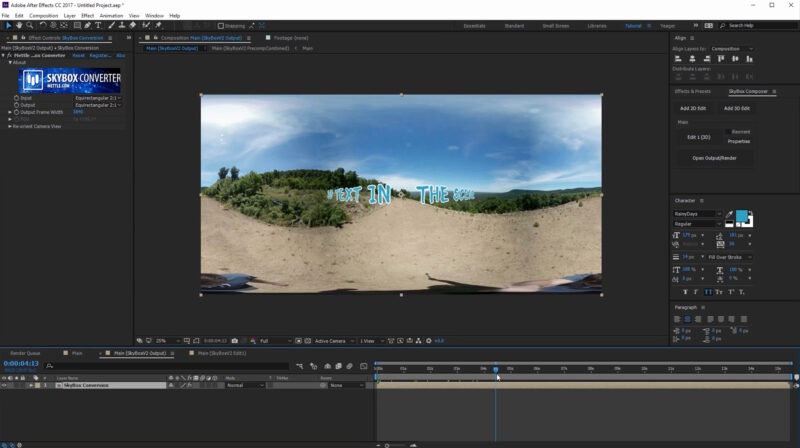Screen dimensions: 800x448
Task: Hide the SkyBox Conversion layer with eye icon
Action: pyautogui.click(x=4, y=385)
